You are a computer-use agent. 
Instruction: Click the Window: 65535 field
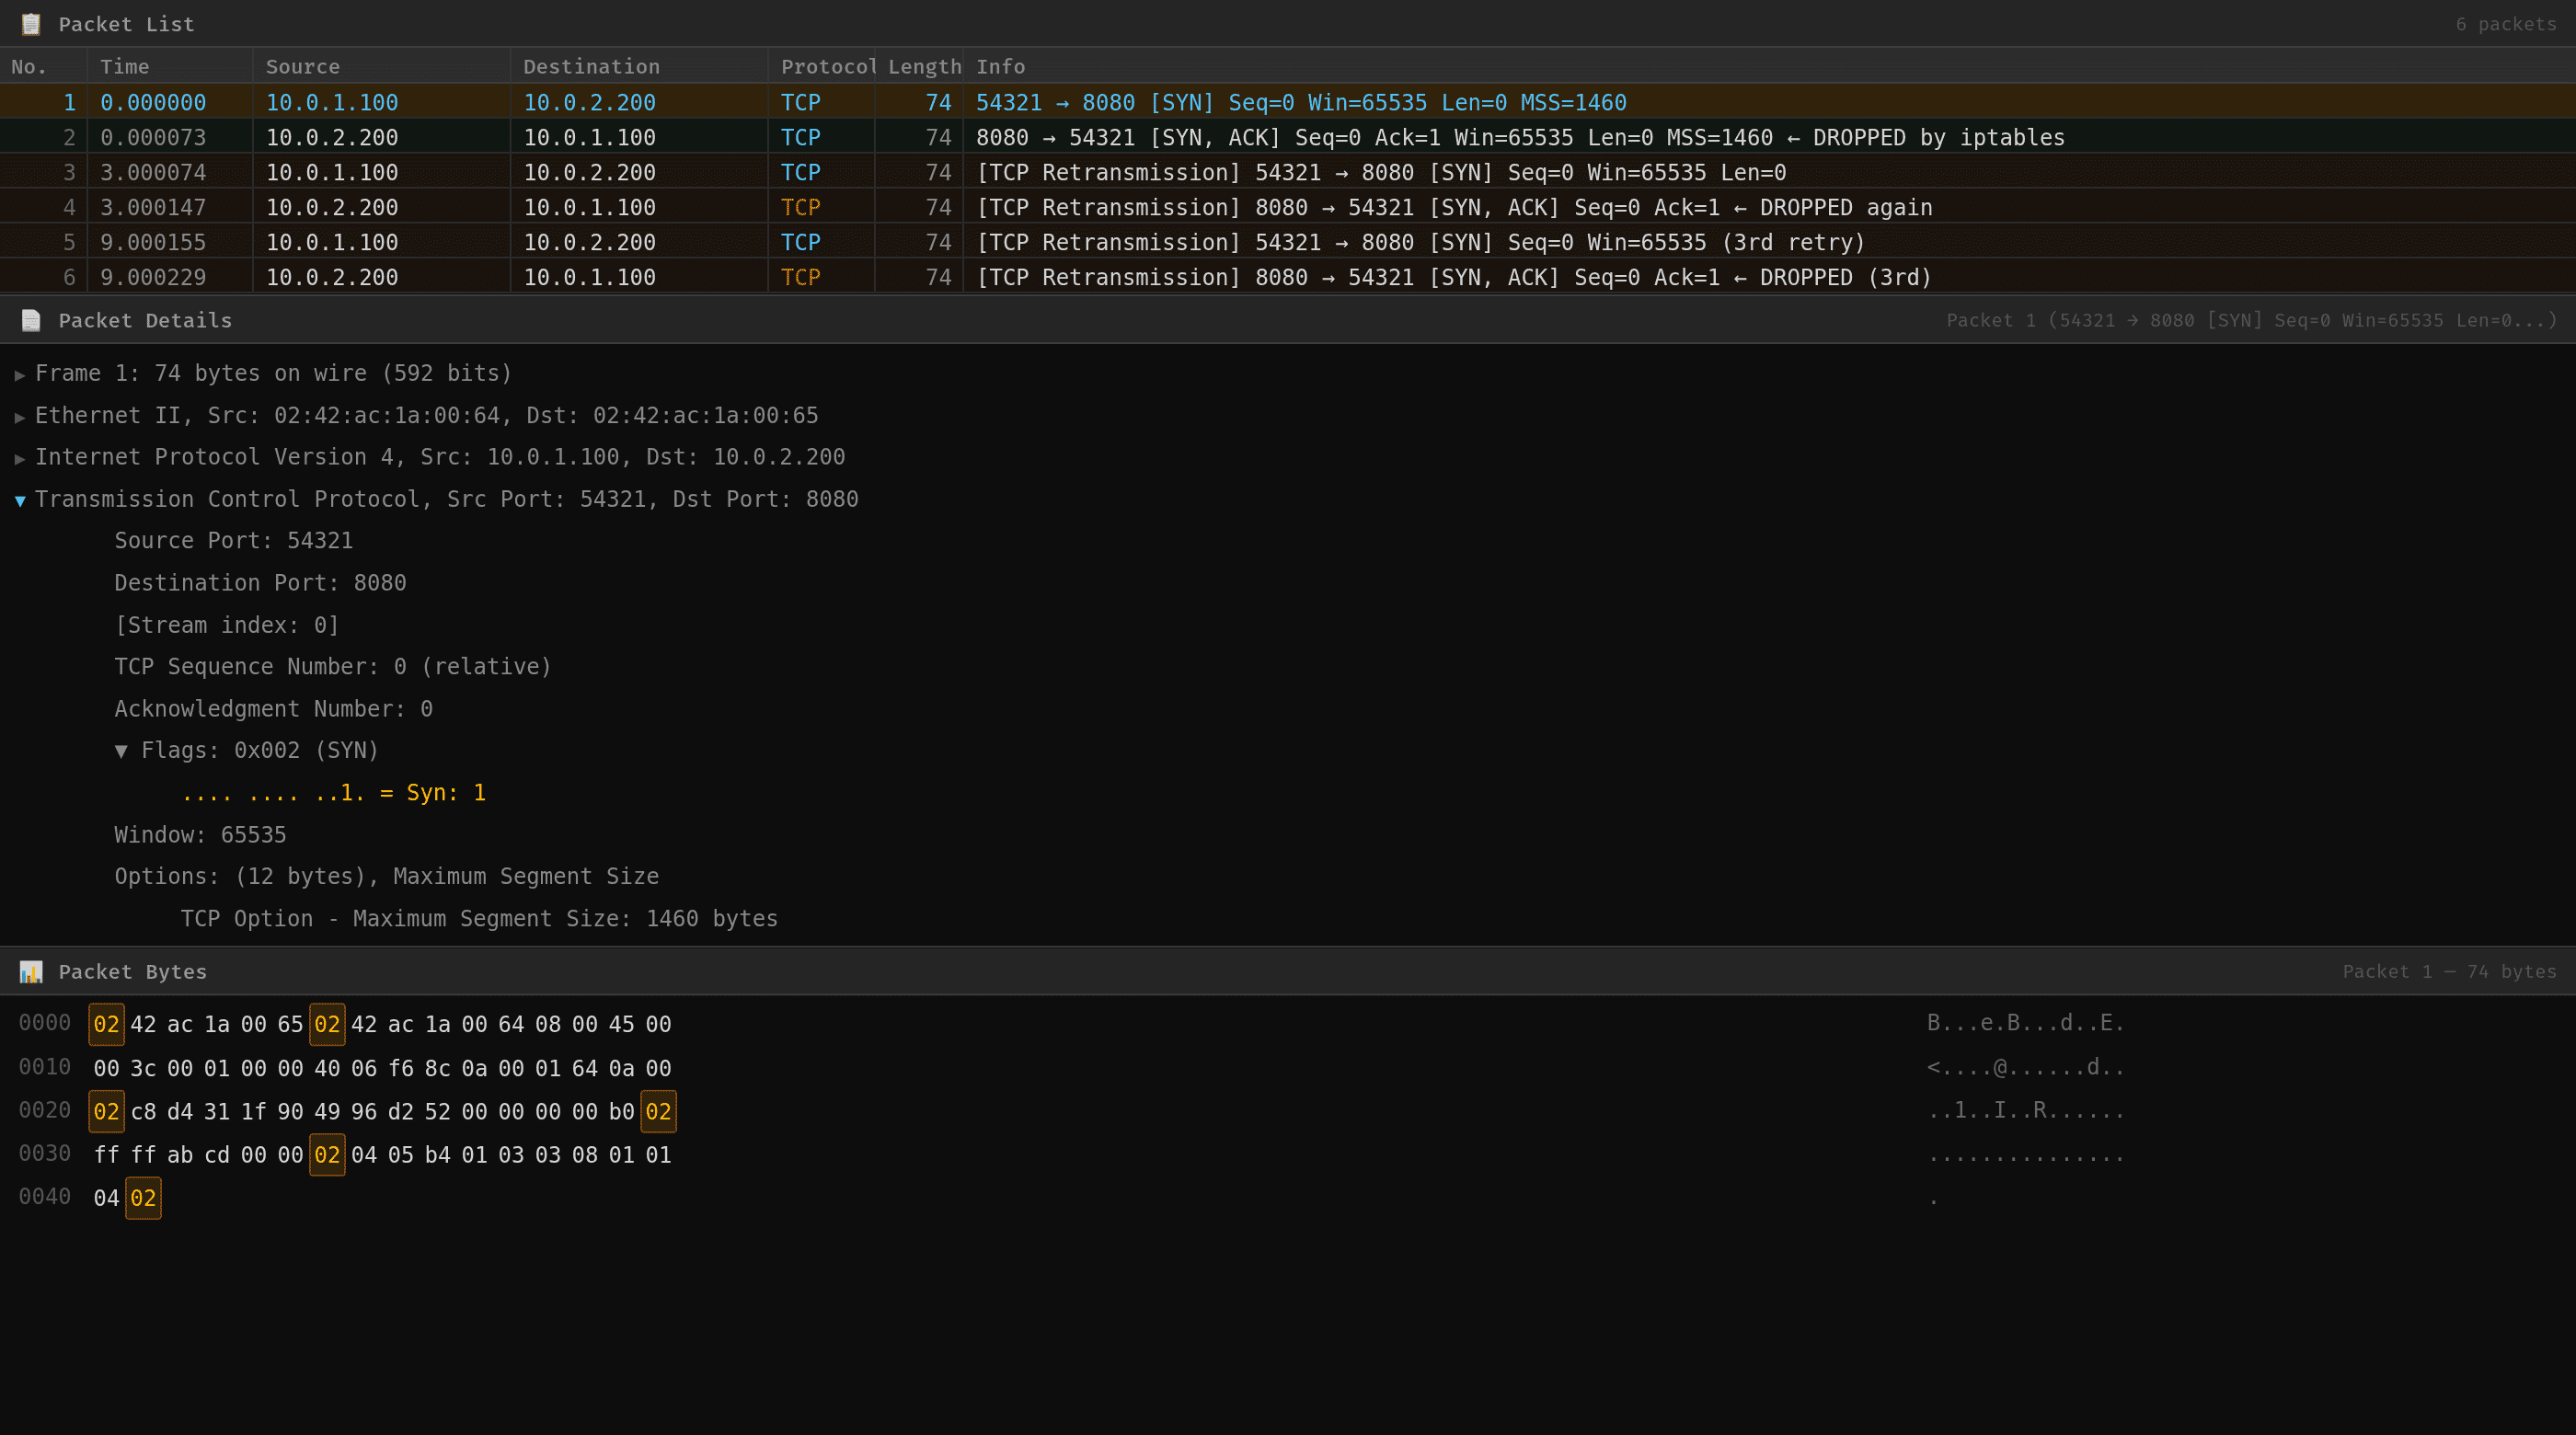pyautogui.click(x=200, y=834)
